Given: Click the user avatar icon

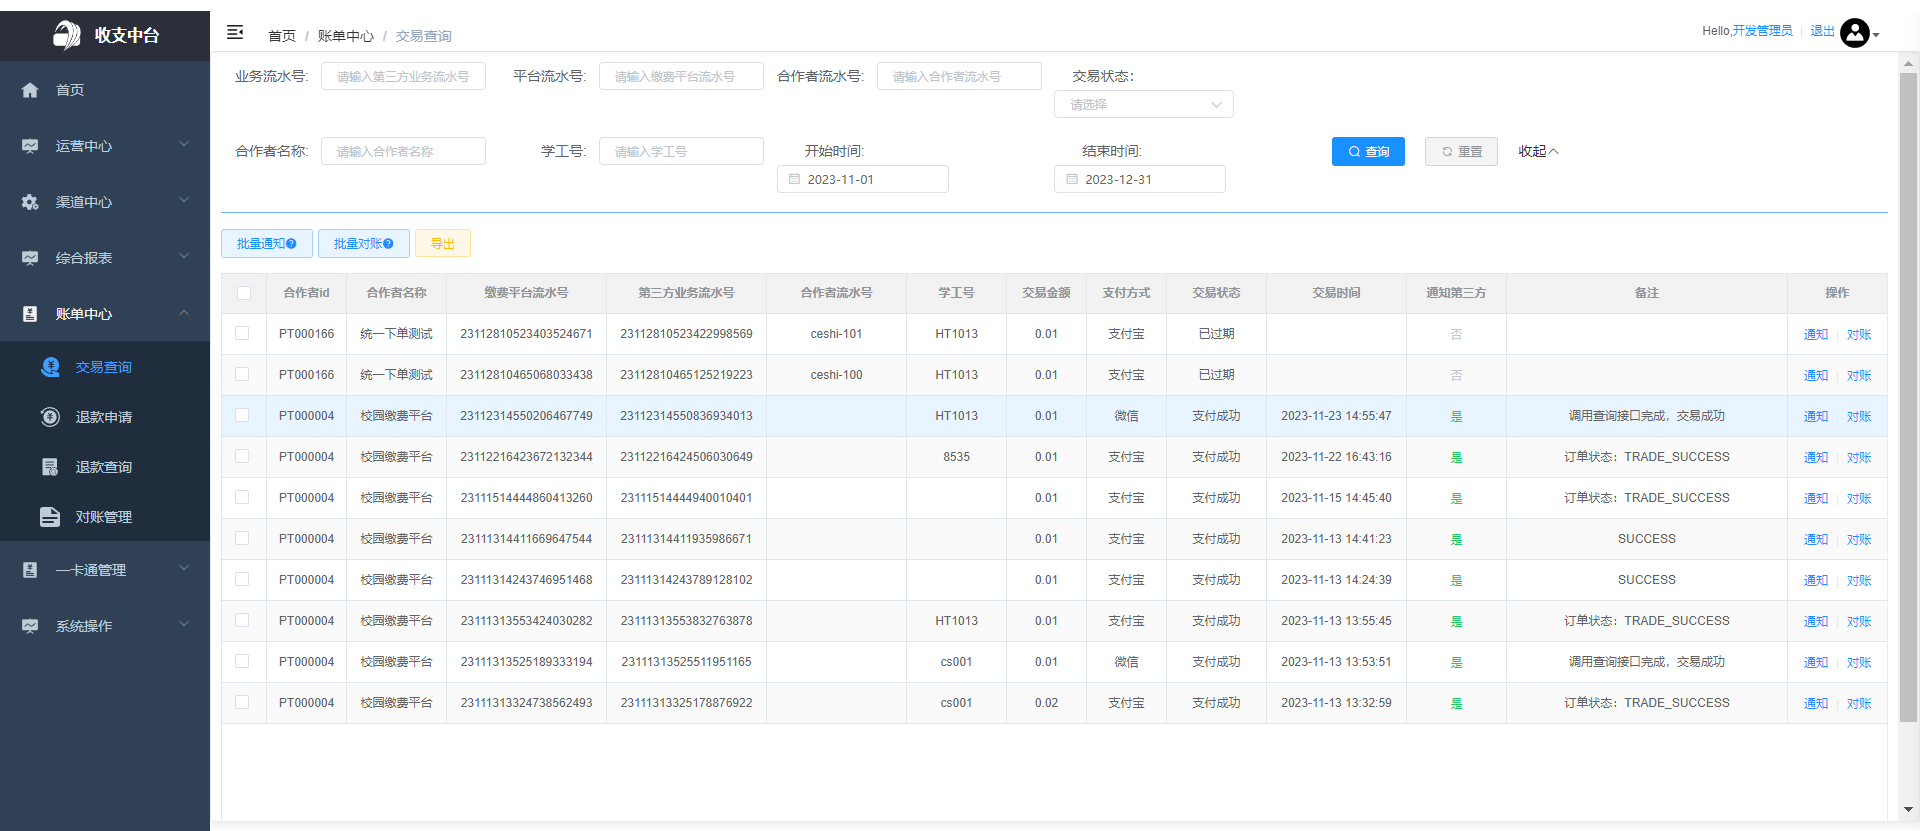Looking at the screenshot, I should [1855, 33].
